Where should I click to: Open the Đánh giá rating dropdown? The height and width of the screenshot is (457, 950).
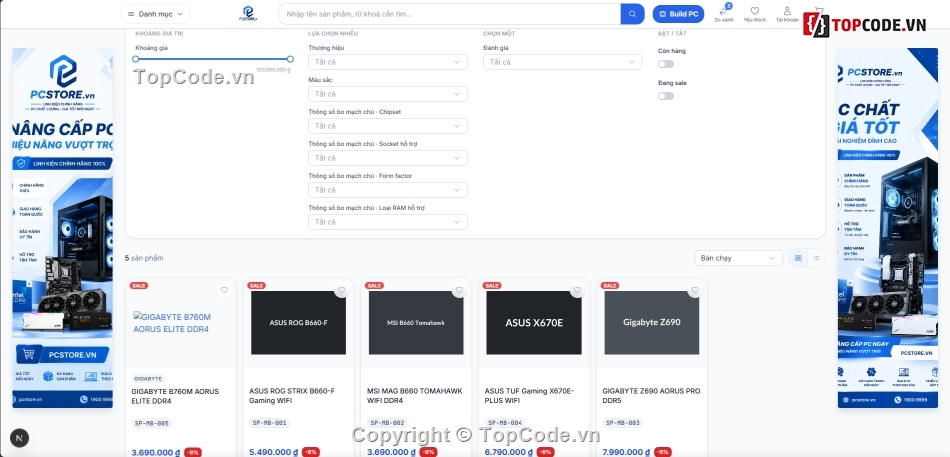pos(562,62)
